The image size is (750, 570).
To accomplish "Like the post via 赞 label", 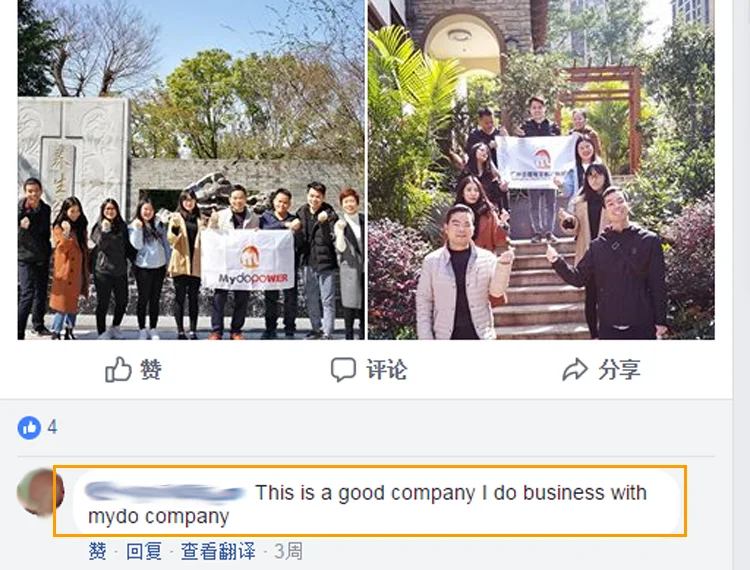I will 151,369.
